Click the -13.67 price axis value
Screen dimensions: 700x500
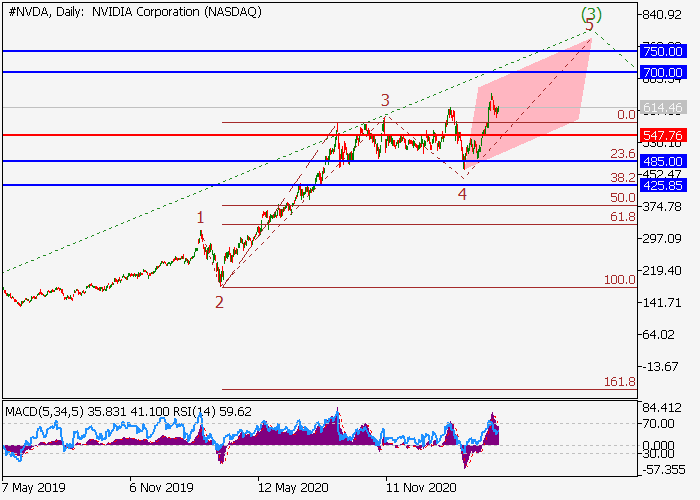pyautogui.click(x=660, y=367)
